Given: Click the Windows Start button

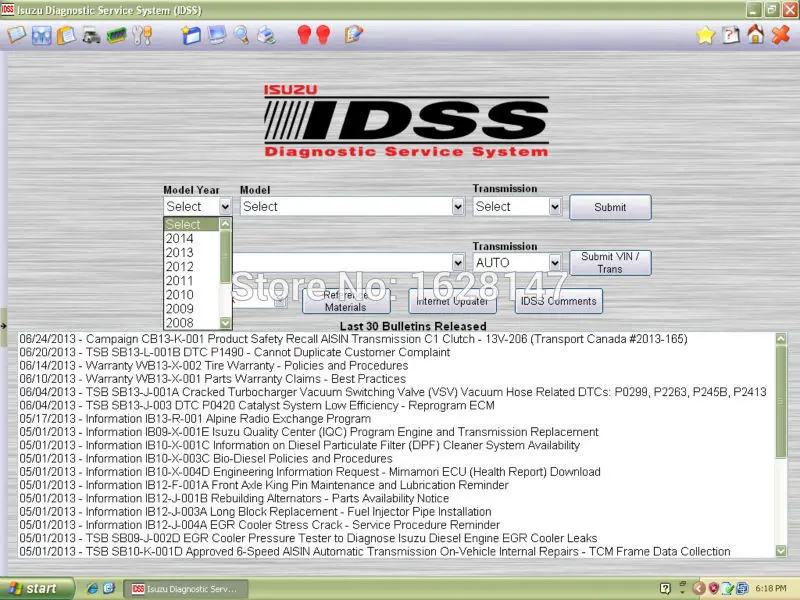Looking at the screenshot, I should click(36, 589).
